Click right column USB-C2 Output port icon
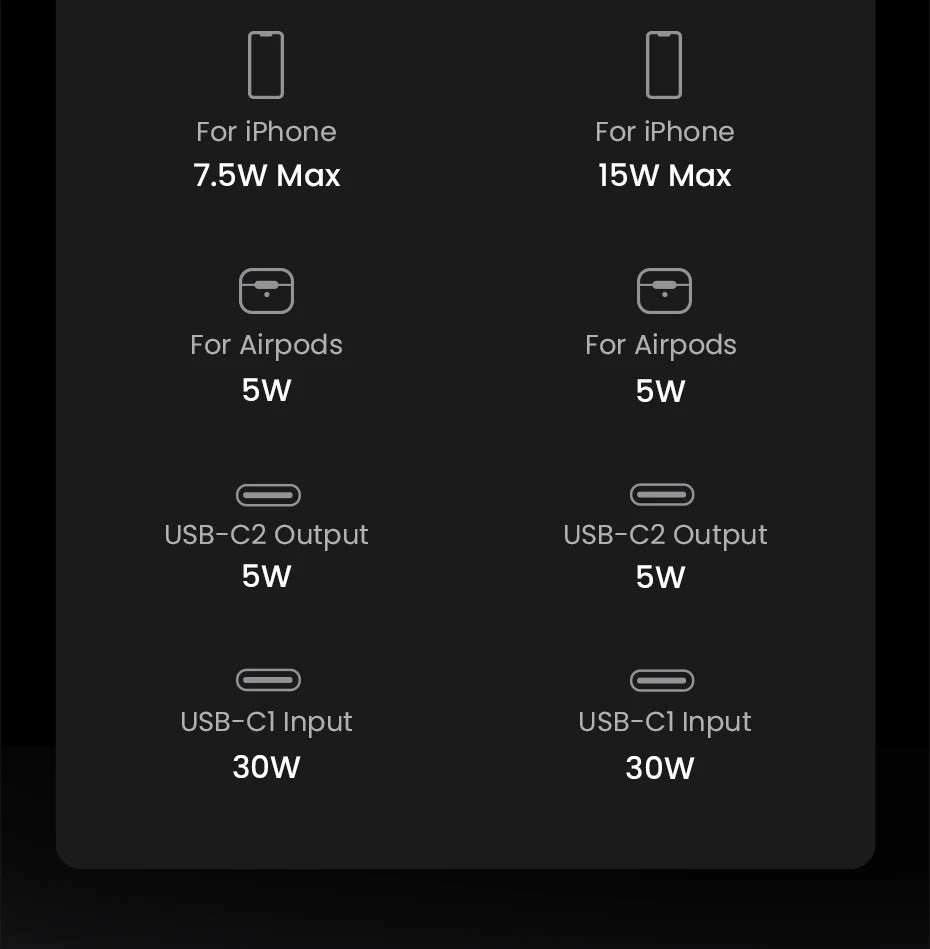Viewport: 930px width, 949px height. (x=662, y=495)
